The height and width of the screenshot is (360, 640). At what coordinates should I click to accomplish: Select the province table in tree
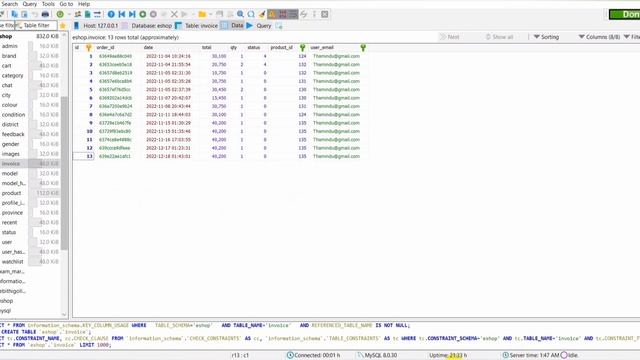pyautogui.click(x=12, y=213)
